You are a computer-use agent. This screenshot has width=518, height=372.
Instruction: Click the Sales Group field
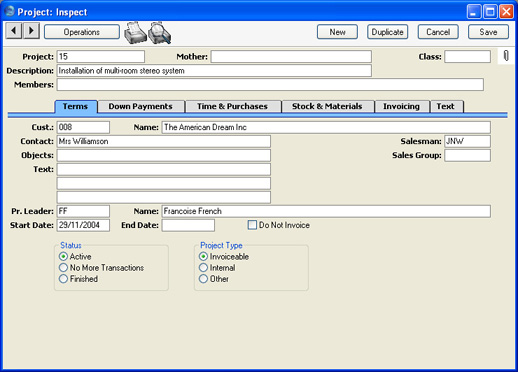click(467, 155)
